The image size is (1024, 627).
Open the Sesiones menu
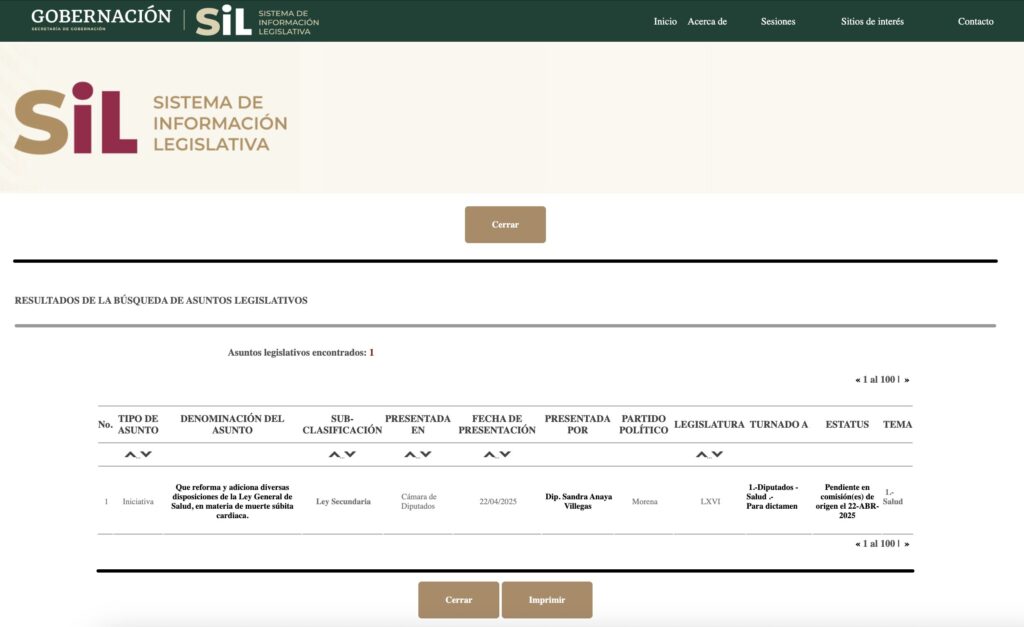coord(778,22)
